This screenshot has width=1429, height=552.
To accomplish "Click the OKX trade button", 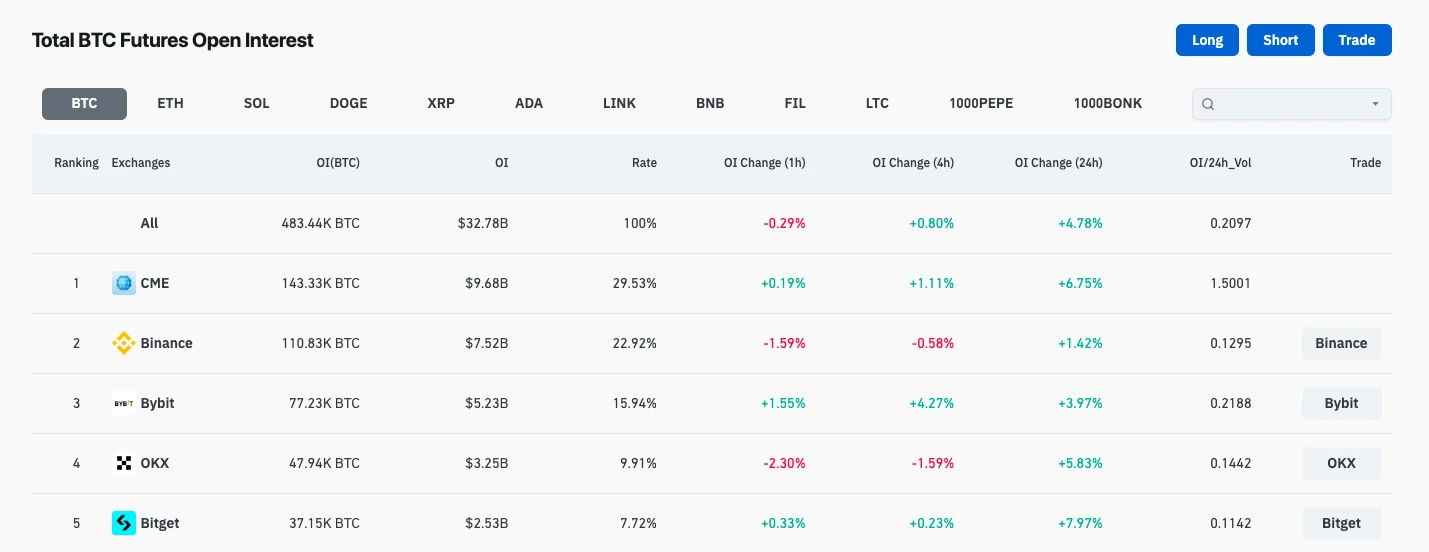I will click(x=1341, y=463).
